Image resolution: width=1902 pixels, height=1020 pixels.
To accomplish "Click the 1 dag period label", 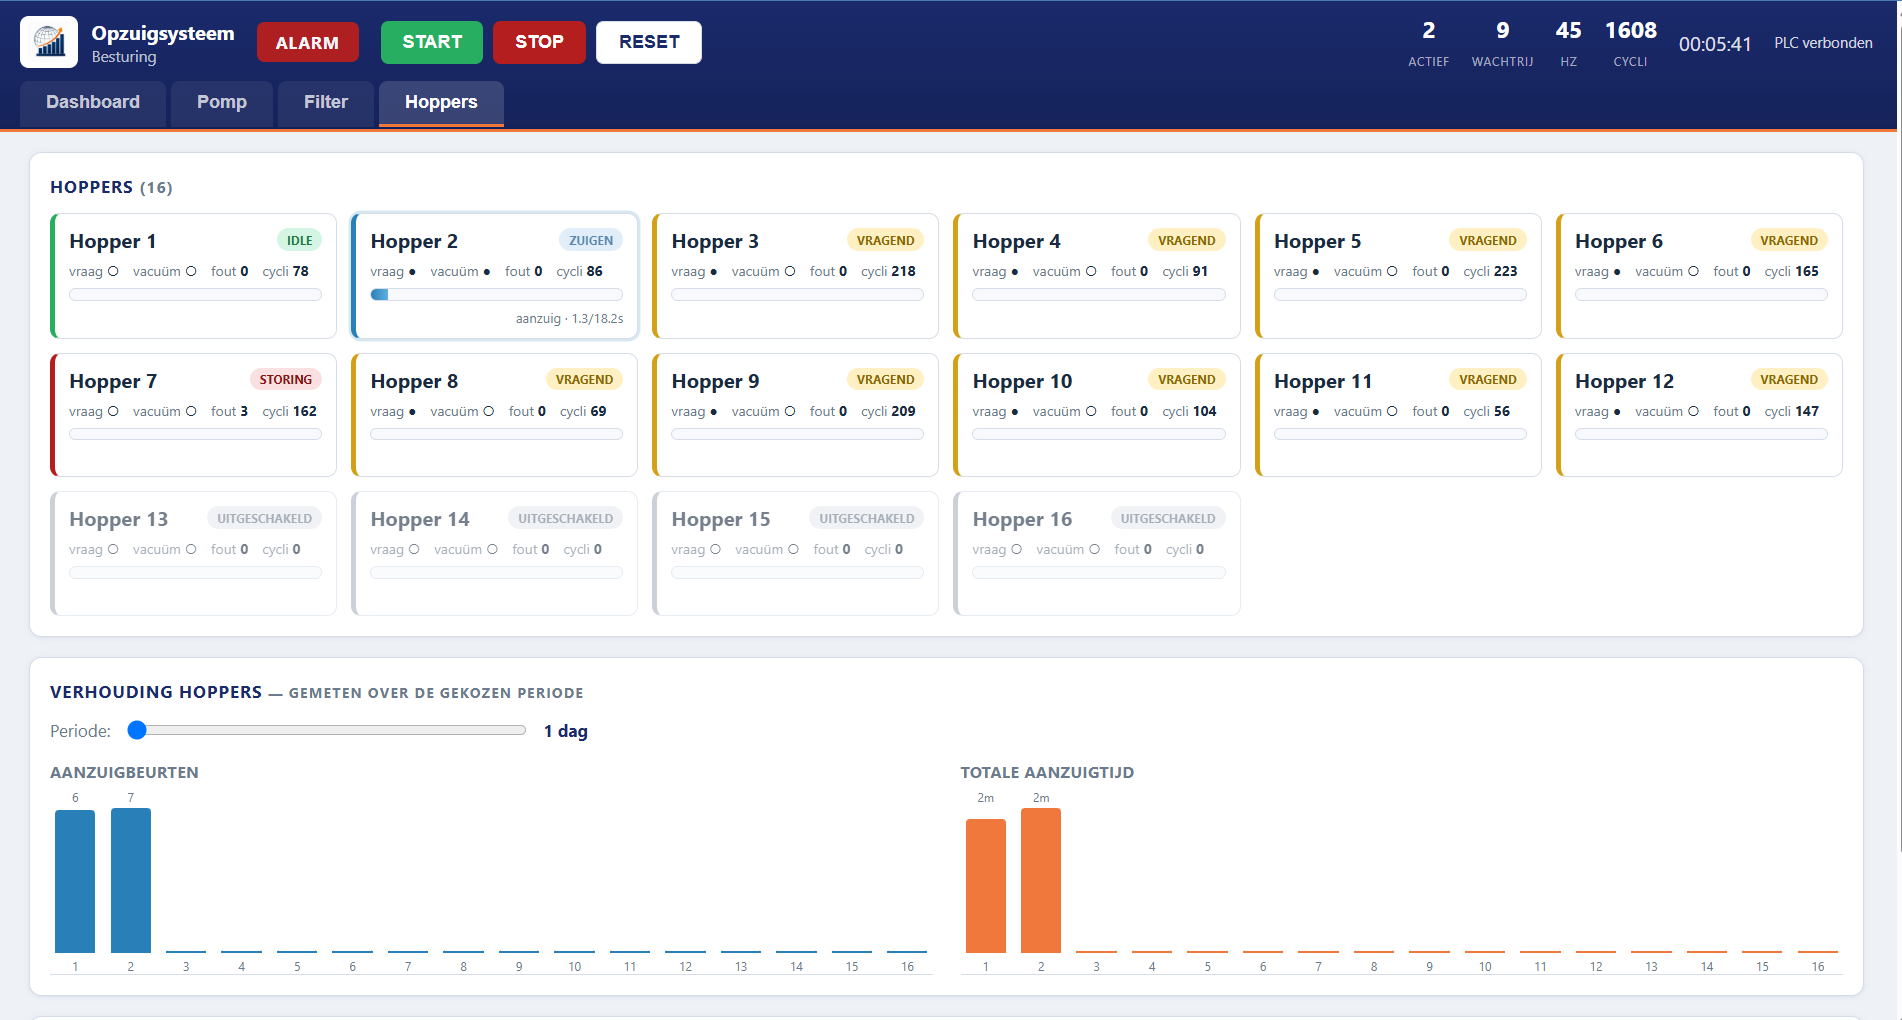I will point(566,731).
